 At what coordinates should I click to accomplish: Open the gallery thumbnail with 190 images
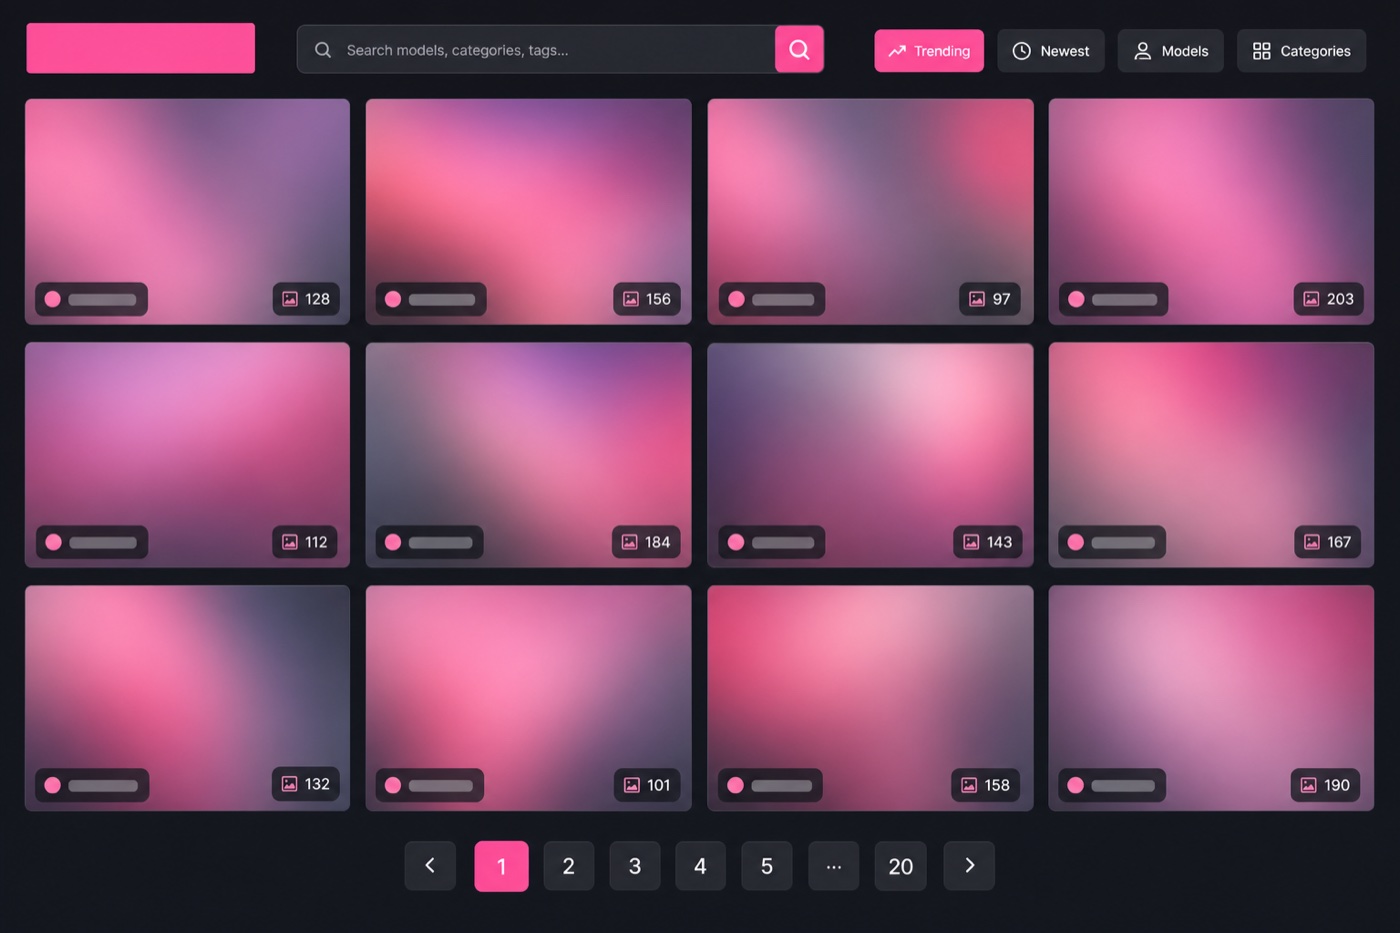pyautogui.click(x=1211, y=698)
